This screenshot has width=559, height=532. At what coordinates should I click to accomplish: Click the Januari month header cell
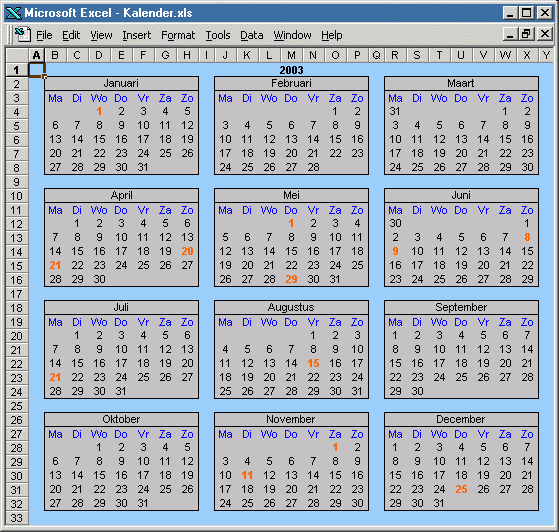[x=121, y=83]
